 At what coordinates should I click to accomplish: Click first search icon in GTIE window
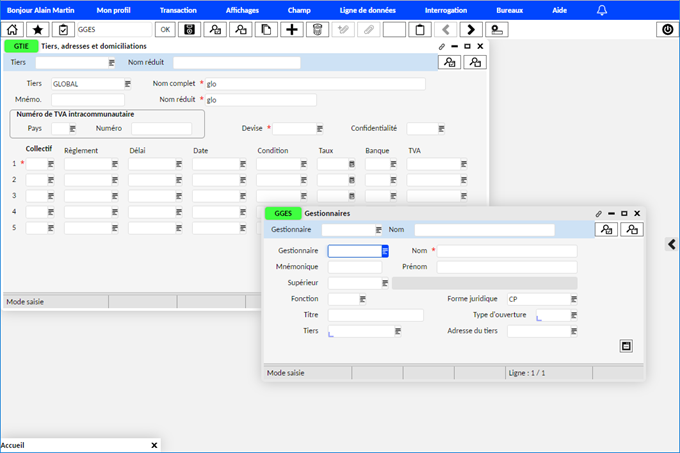(449, 62)
